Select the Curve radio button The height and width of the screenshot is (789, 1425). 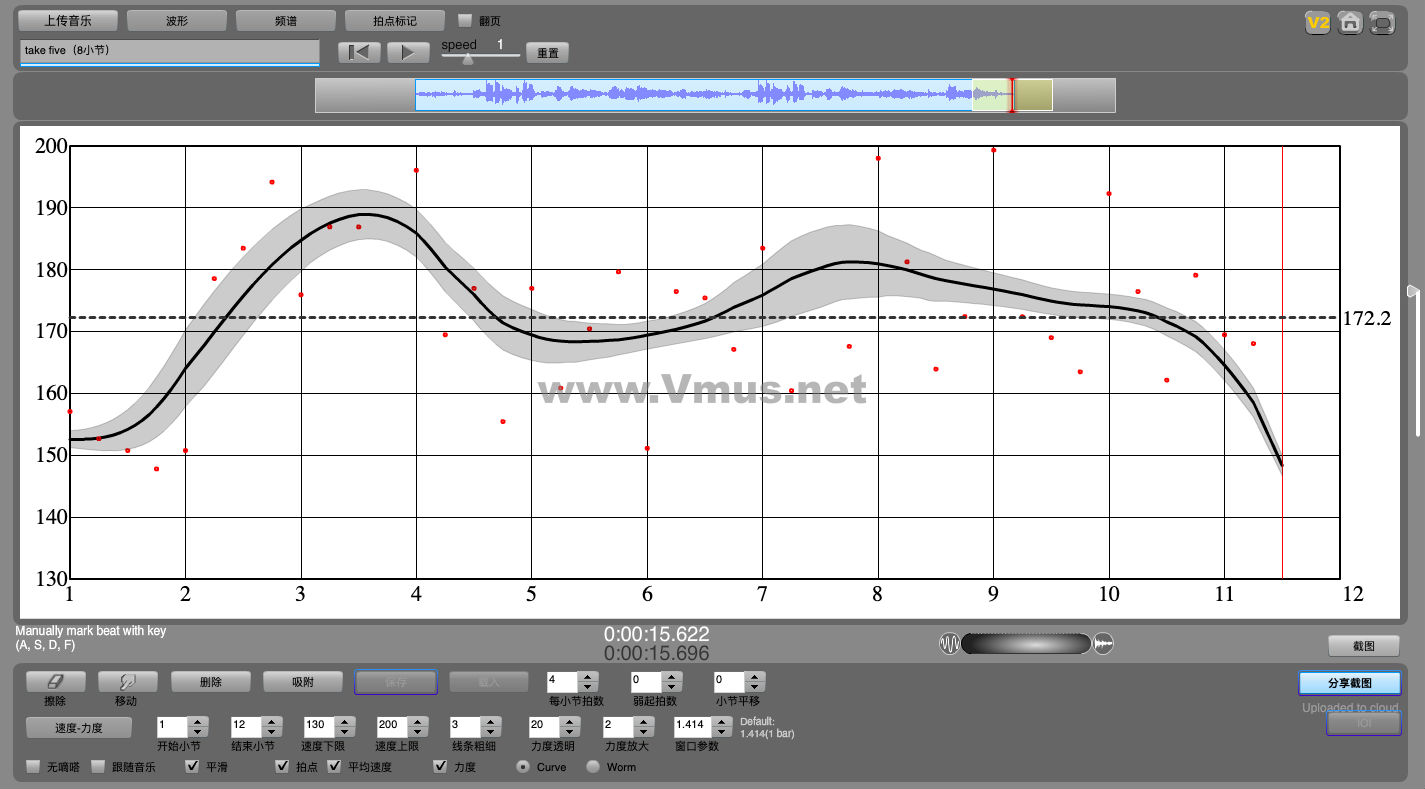pyautogui.click(x=523, y=767)
